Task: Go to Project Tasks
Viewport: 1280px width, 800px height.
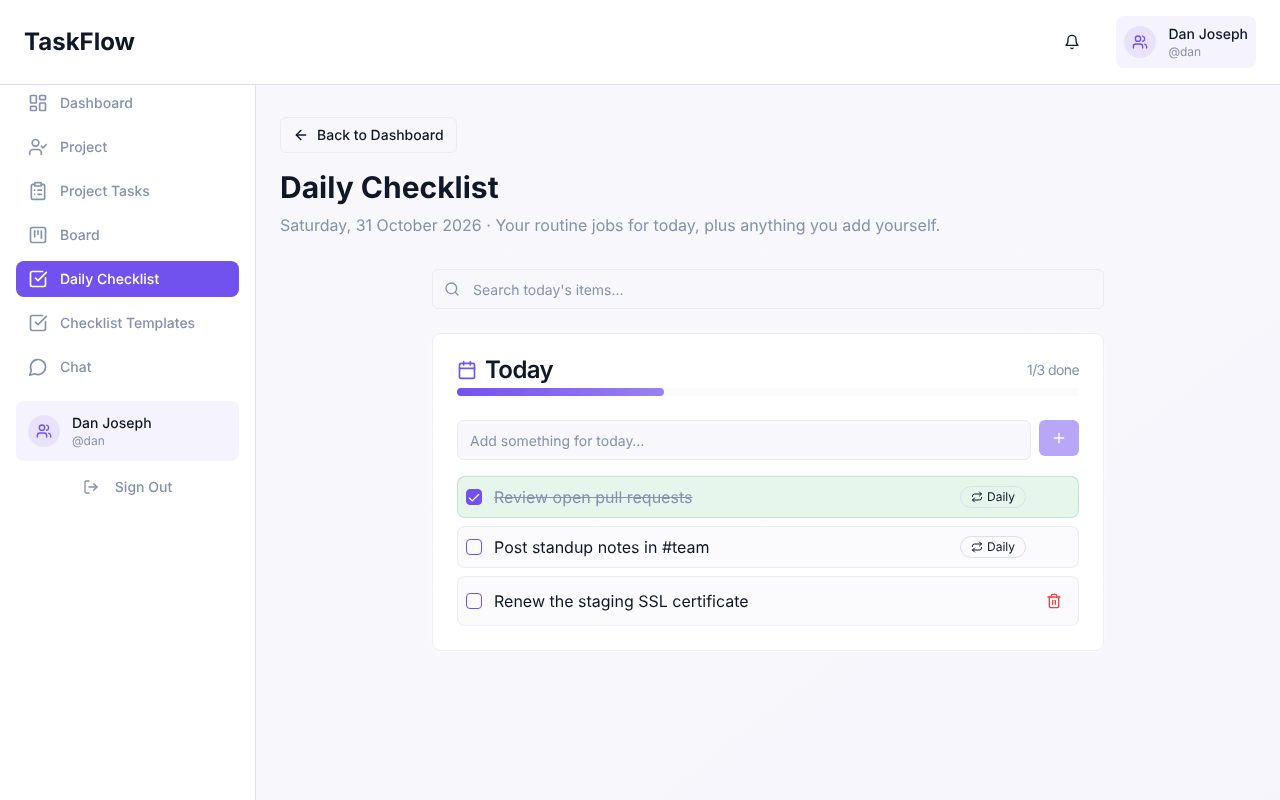Action: click(127, 191)
